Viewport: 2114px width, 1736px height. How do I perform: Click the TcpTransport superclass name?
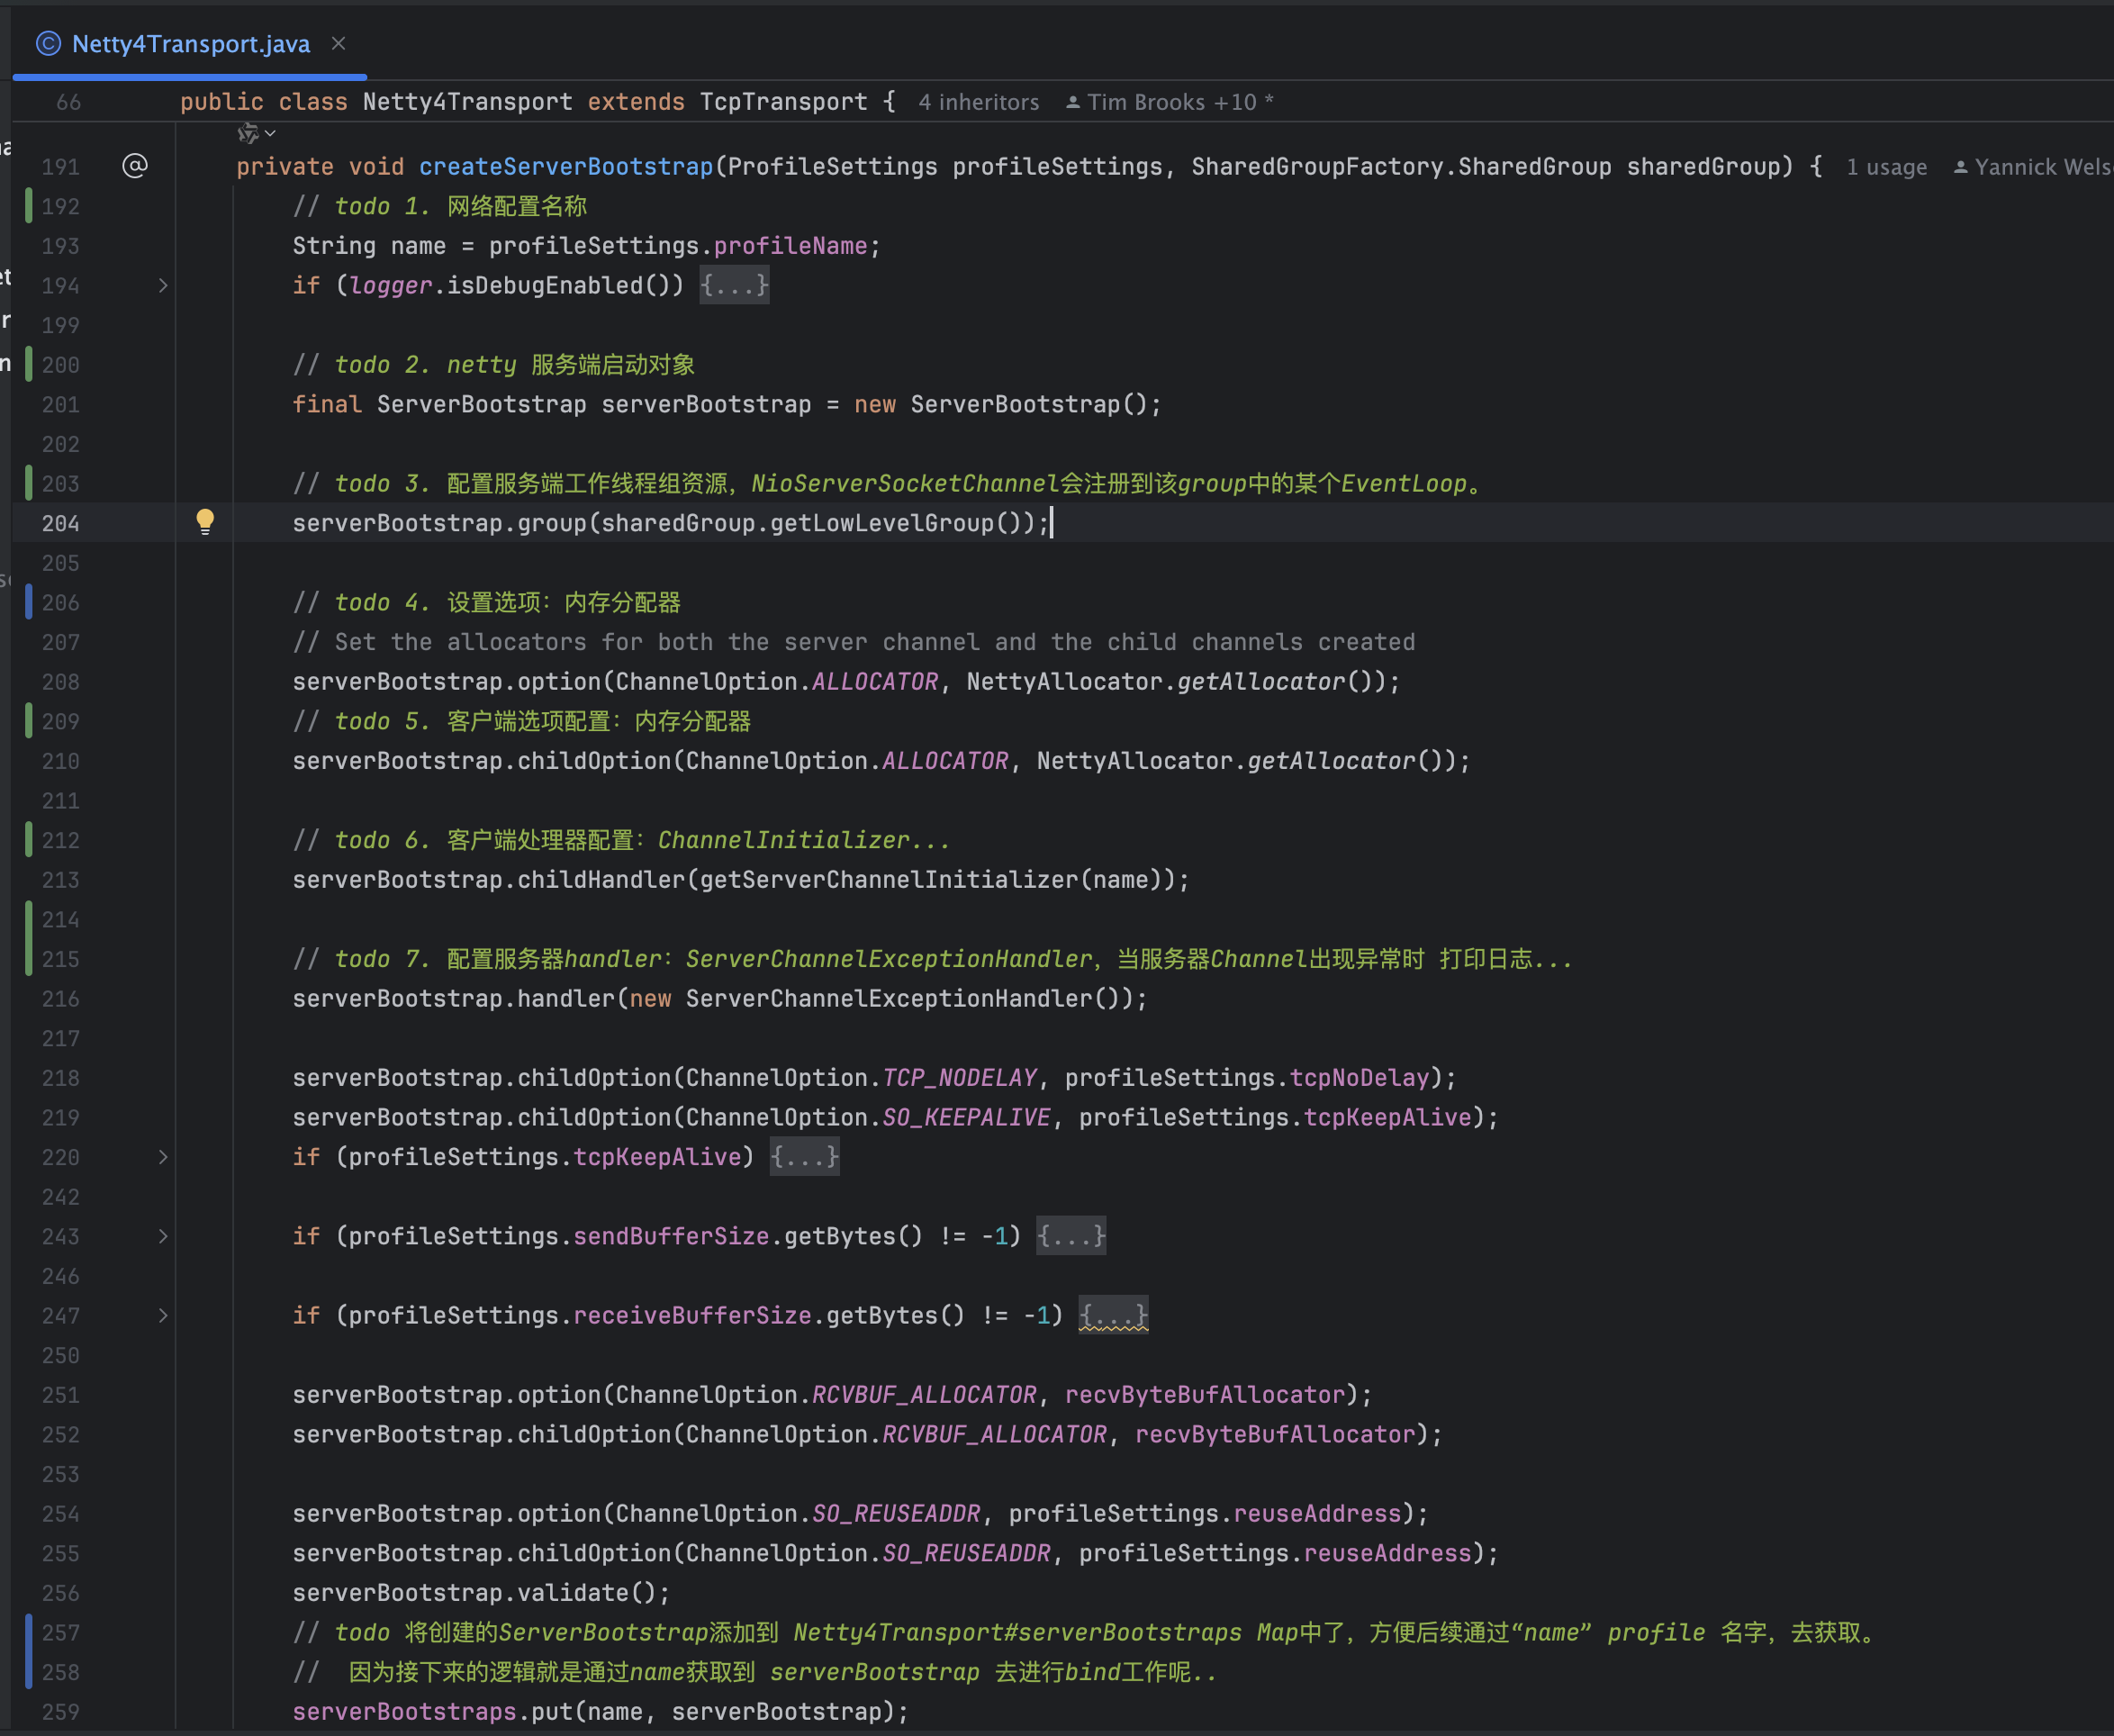783,102
